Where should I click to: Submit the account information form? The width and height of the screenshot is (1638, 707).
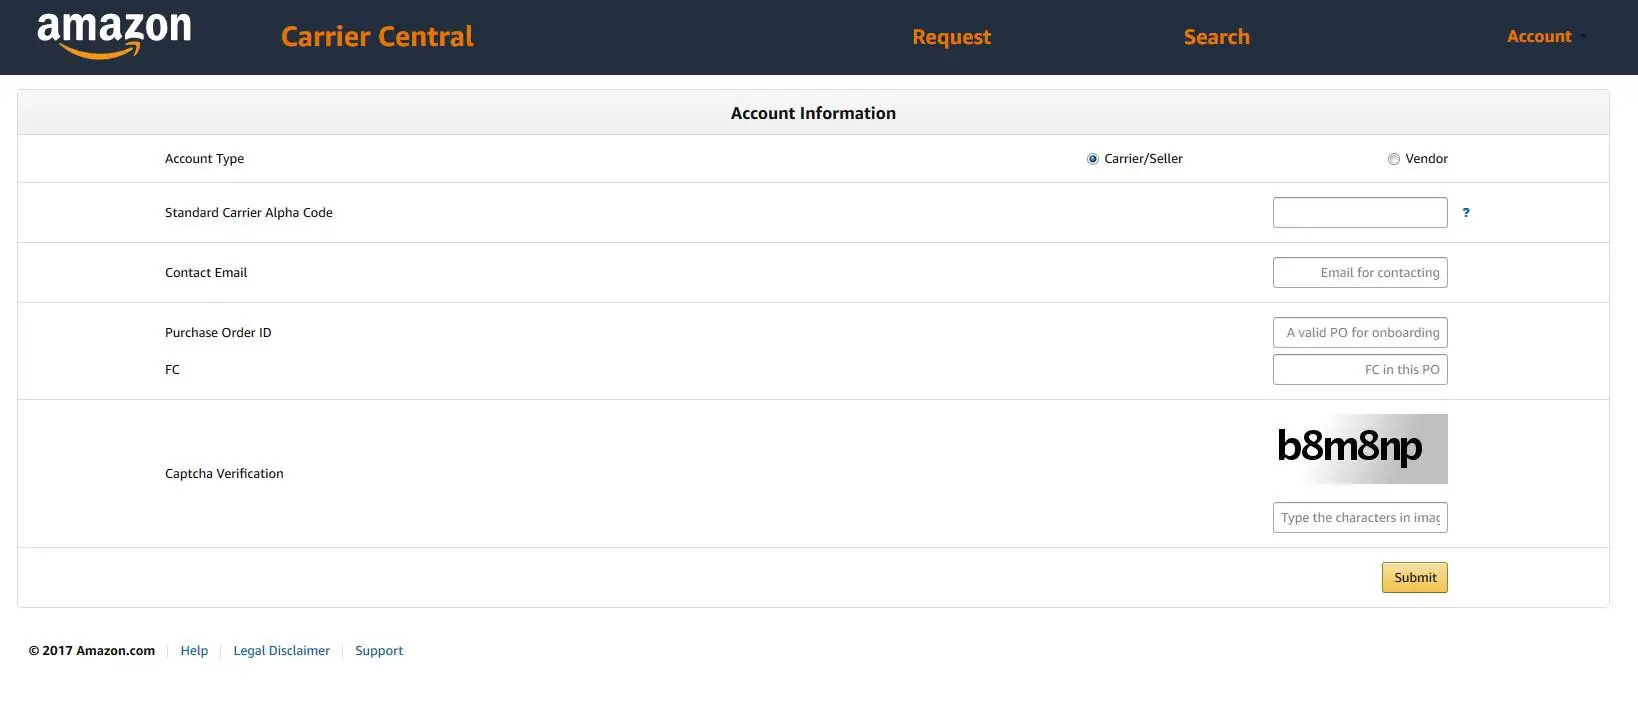coord(1415,577)
